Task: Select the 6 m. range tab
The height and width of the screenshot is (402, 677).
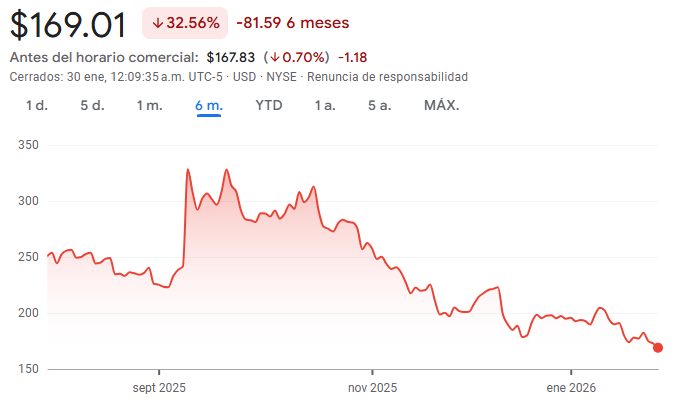Action: tap(209, 105)
